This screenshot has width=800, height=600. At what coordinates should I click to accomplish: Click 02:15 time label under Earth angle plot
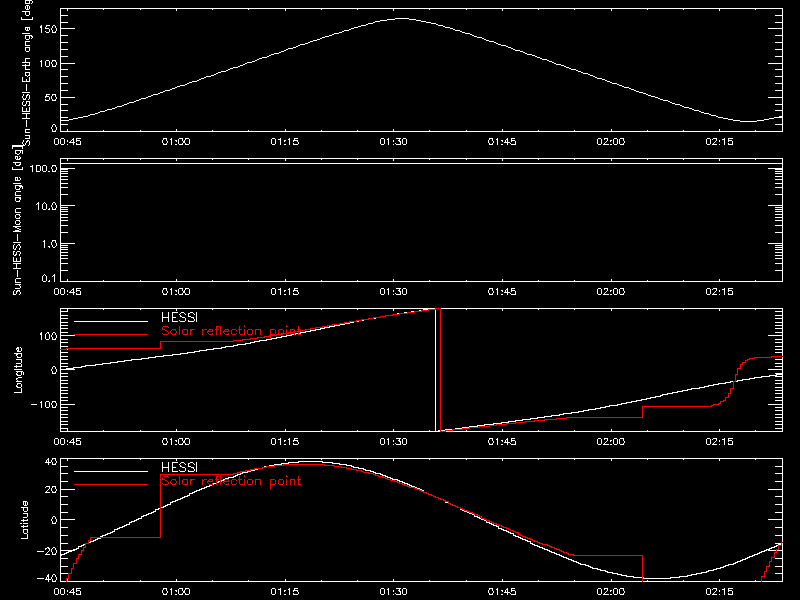719,142
